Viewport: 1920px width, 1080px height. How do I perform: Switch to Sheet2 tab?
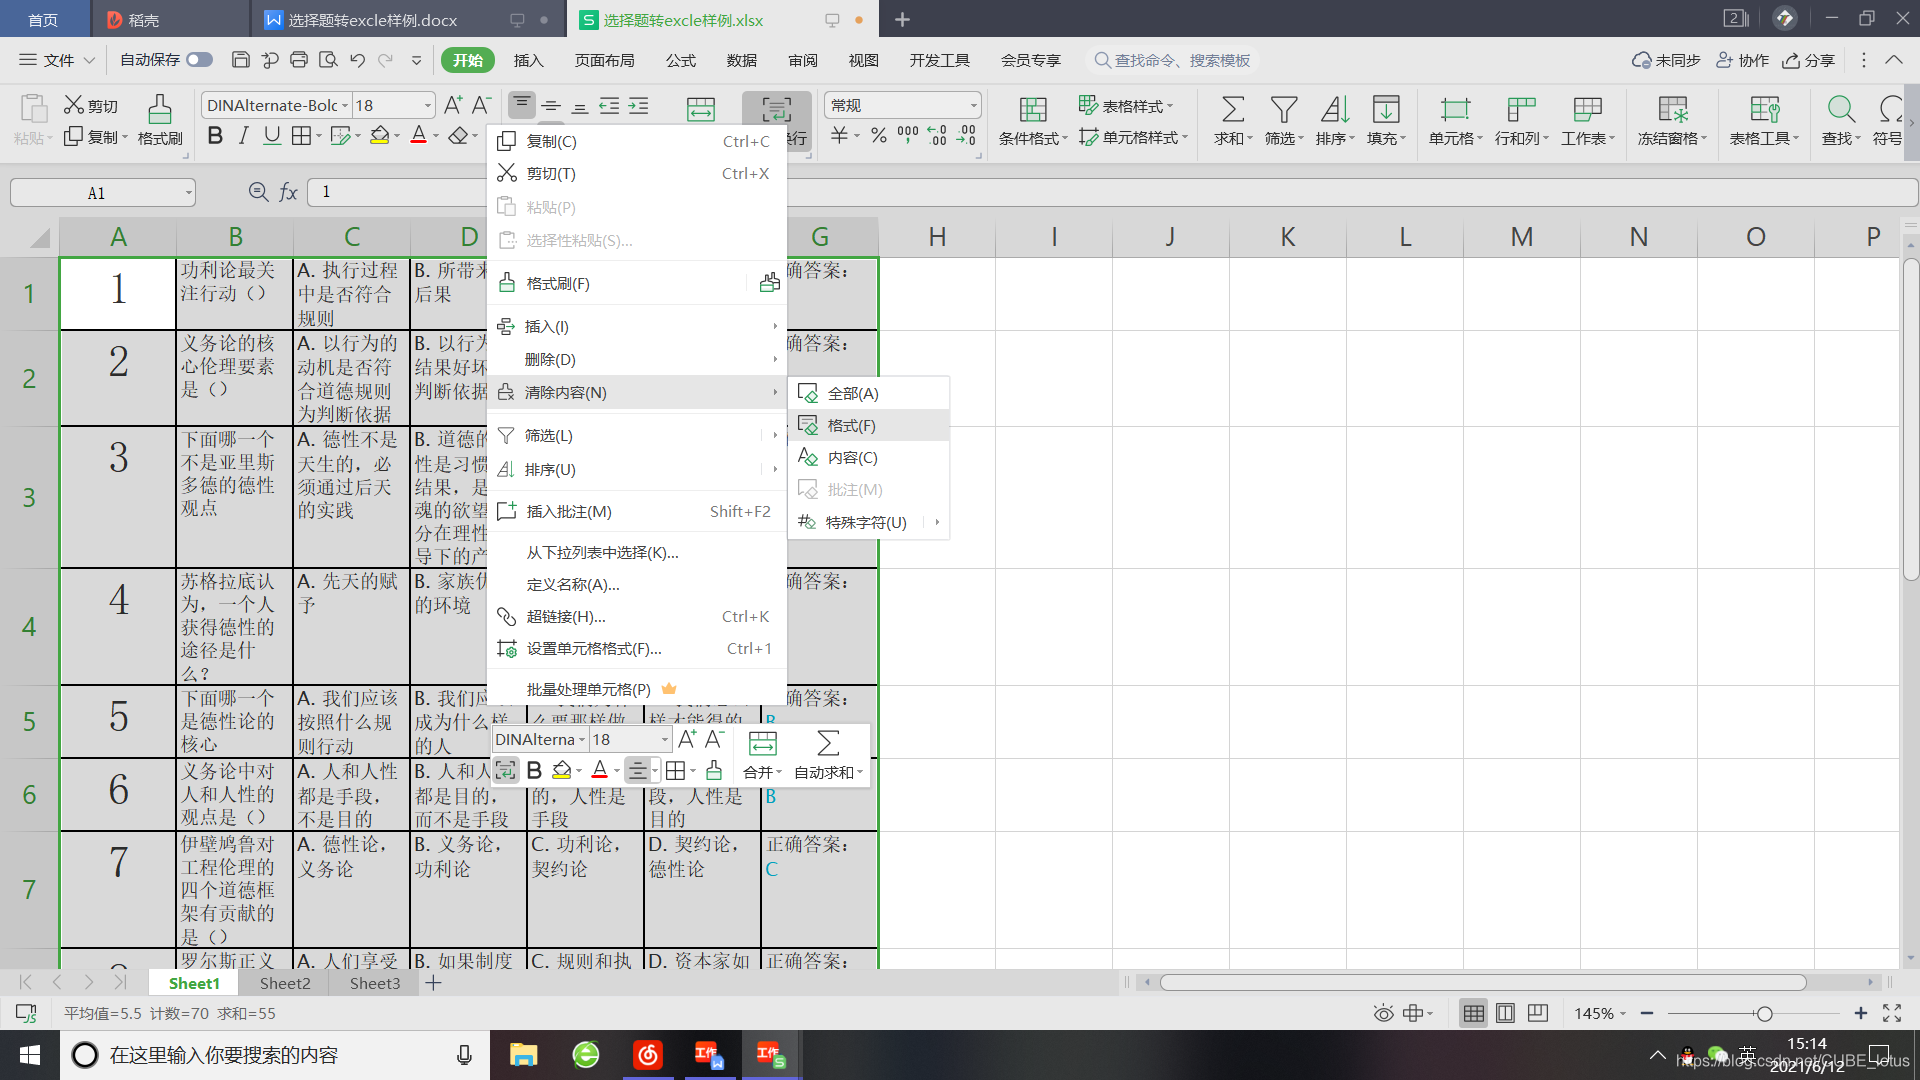click(285, 983)
